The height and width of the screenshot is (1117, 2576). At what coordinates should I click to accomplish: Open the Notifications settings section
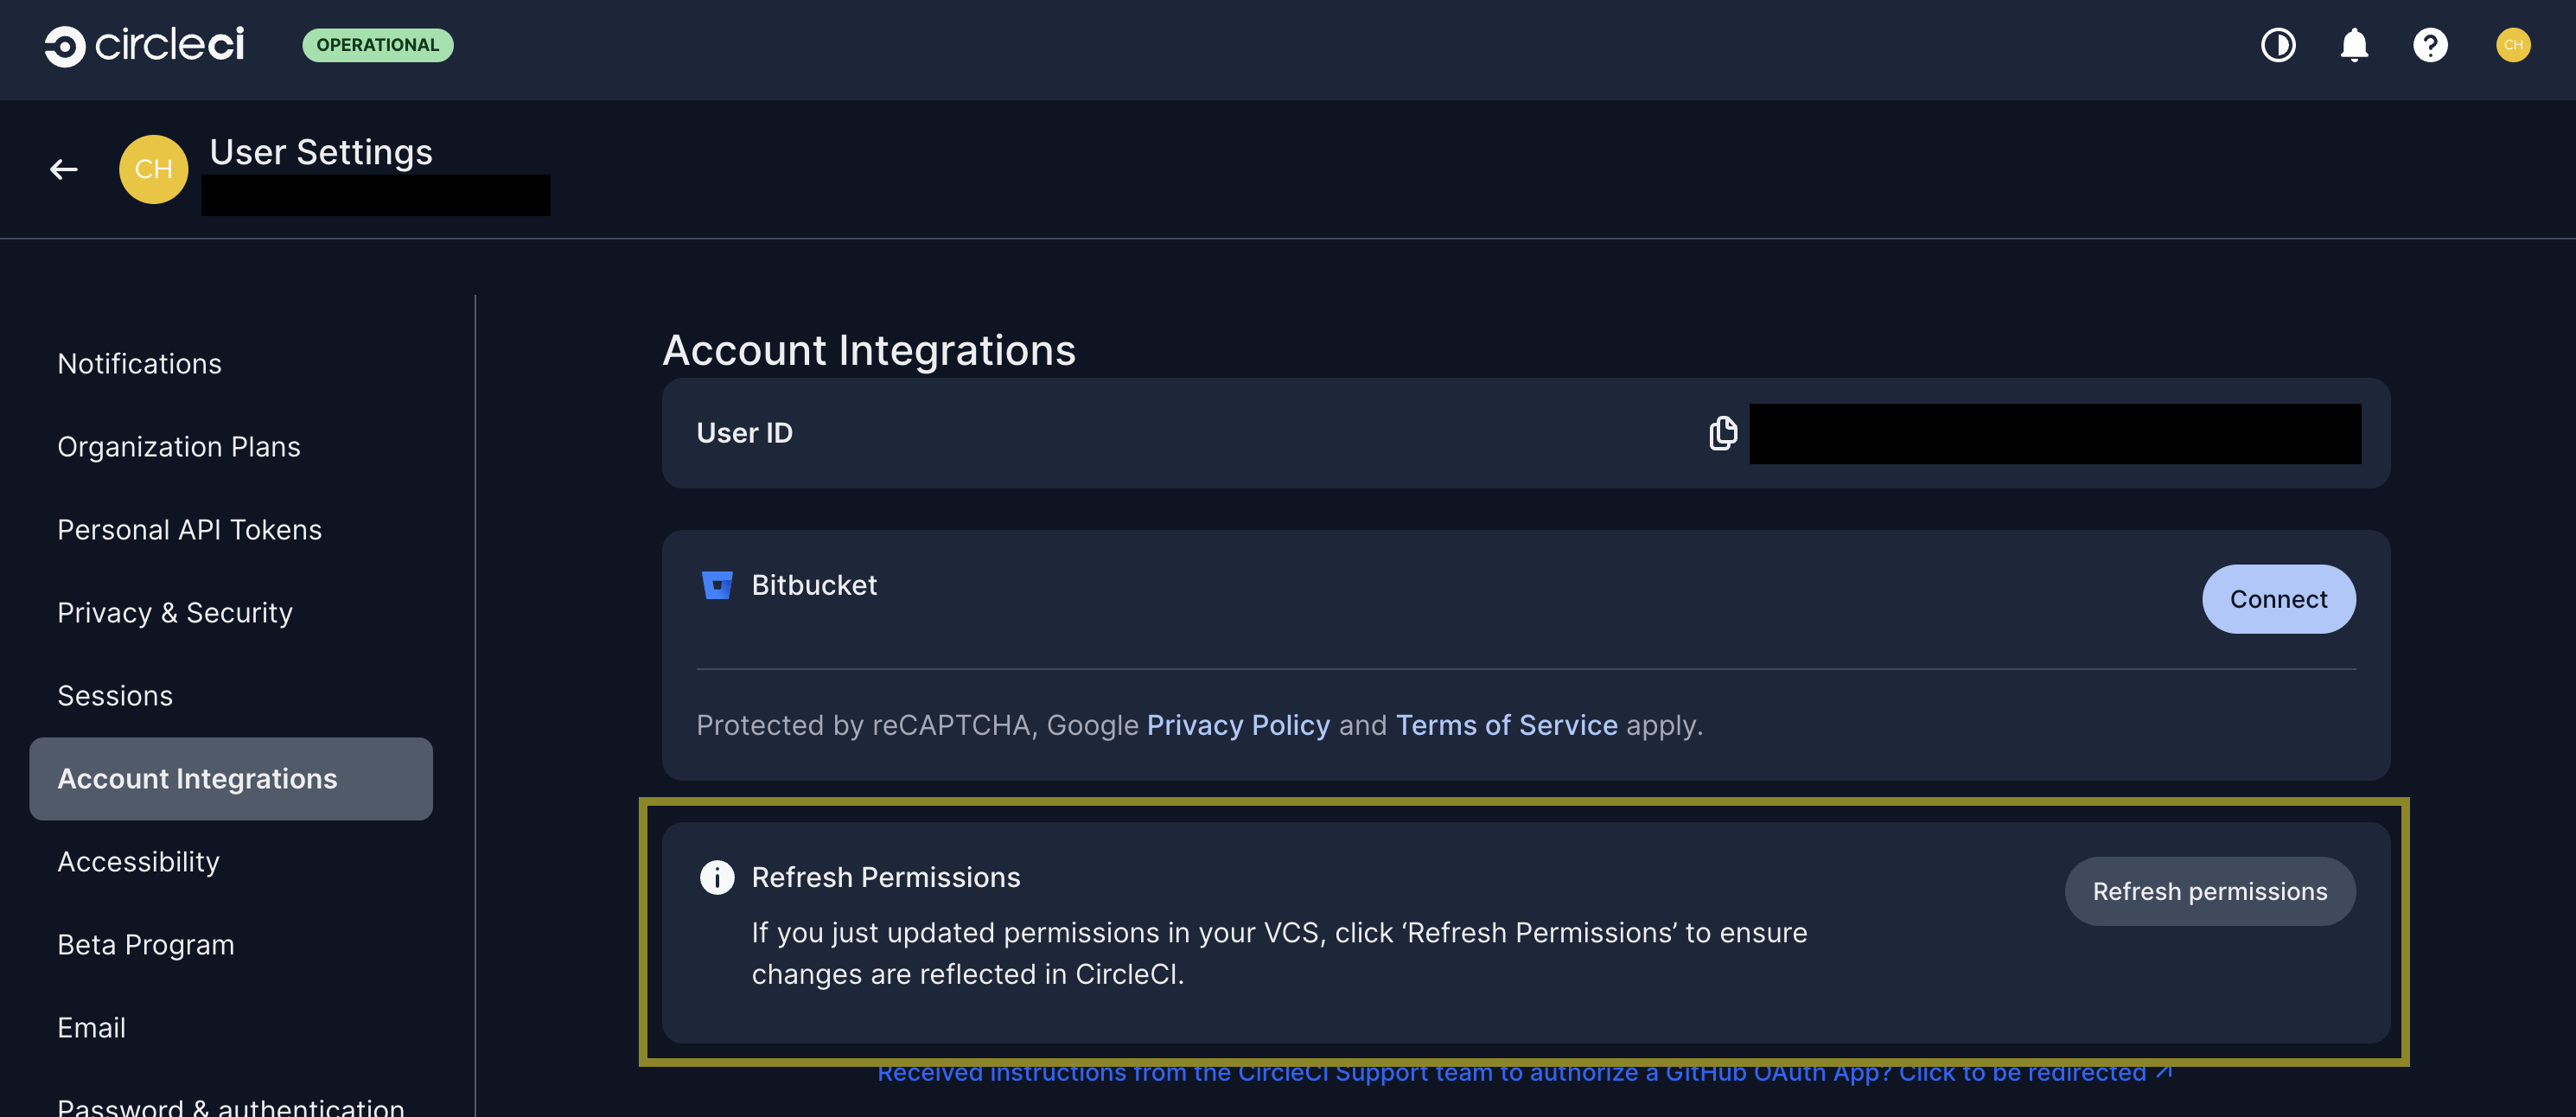click(x=139, y=364)
